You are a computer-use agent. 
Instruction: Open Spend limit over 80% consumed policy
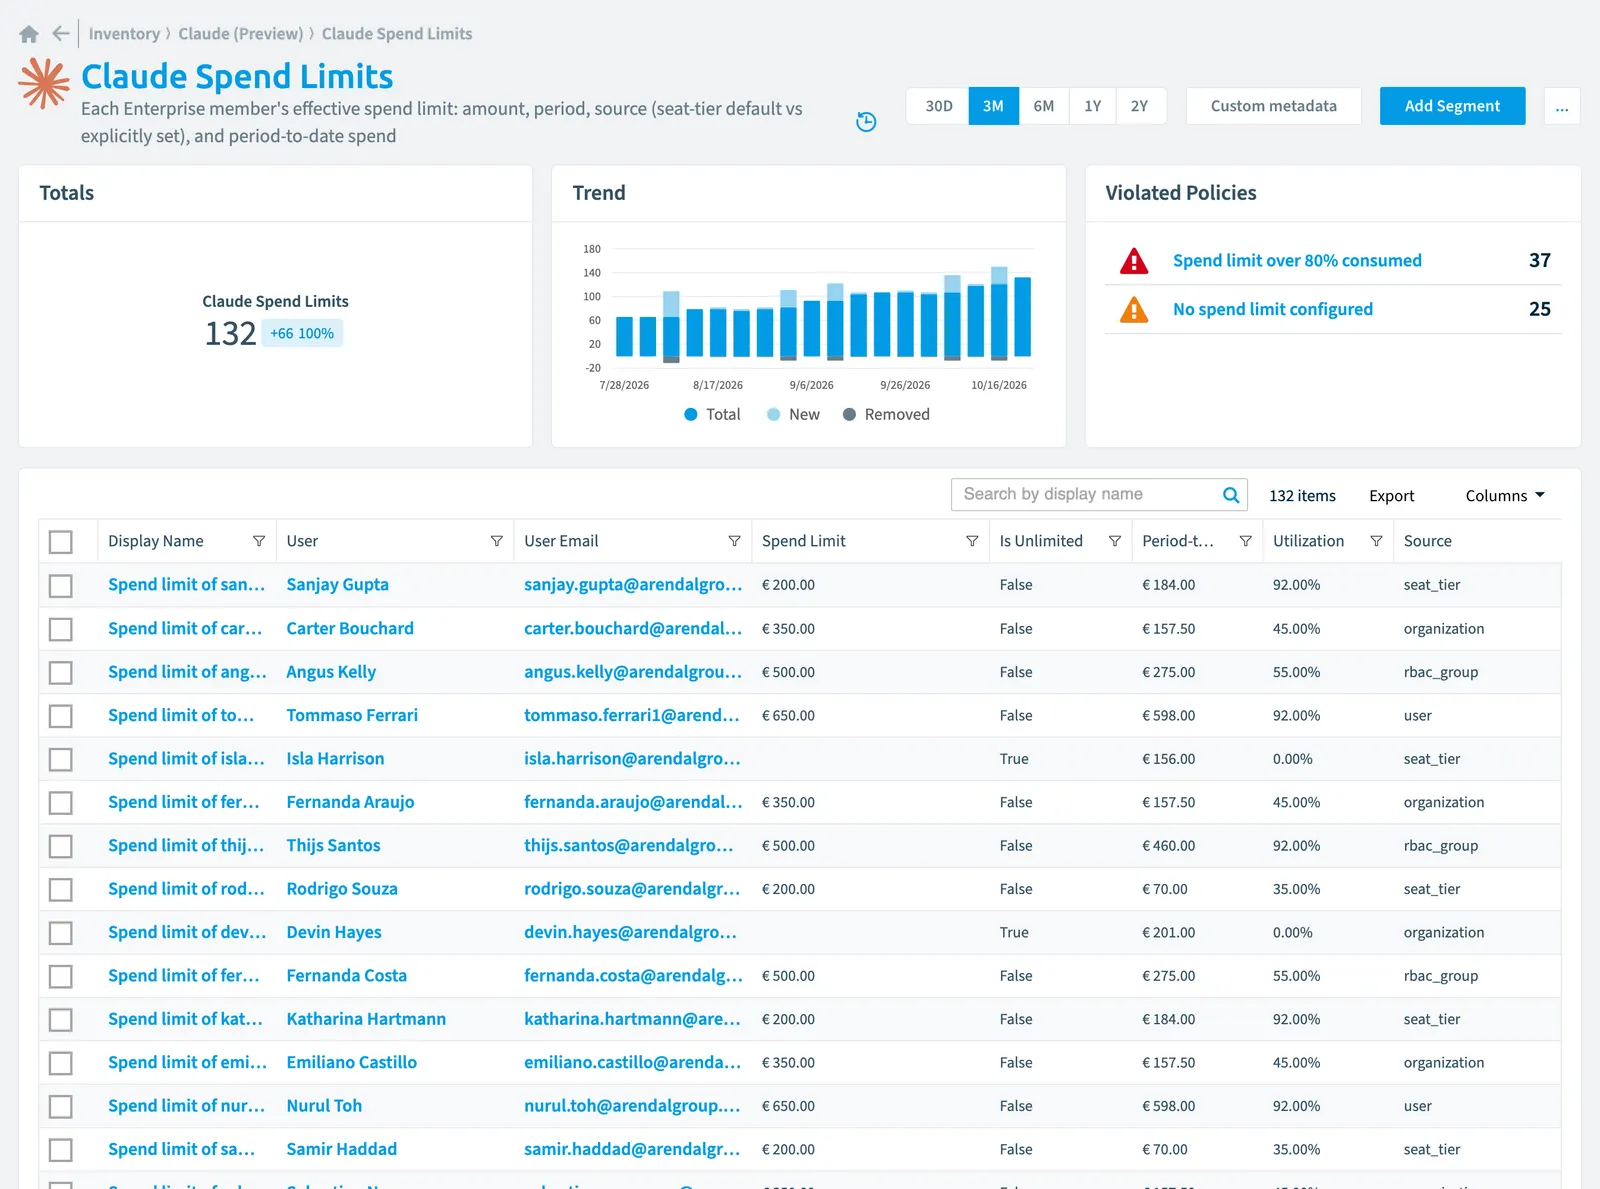[1297, 261]
